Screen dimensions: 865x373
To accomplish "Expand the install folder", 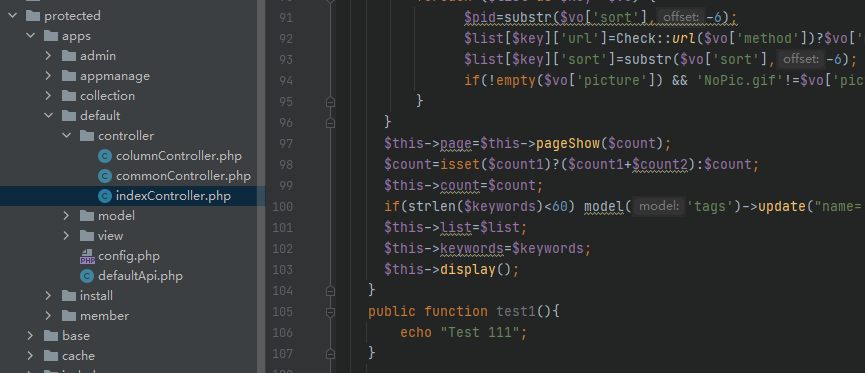I will click(49, 296).
